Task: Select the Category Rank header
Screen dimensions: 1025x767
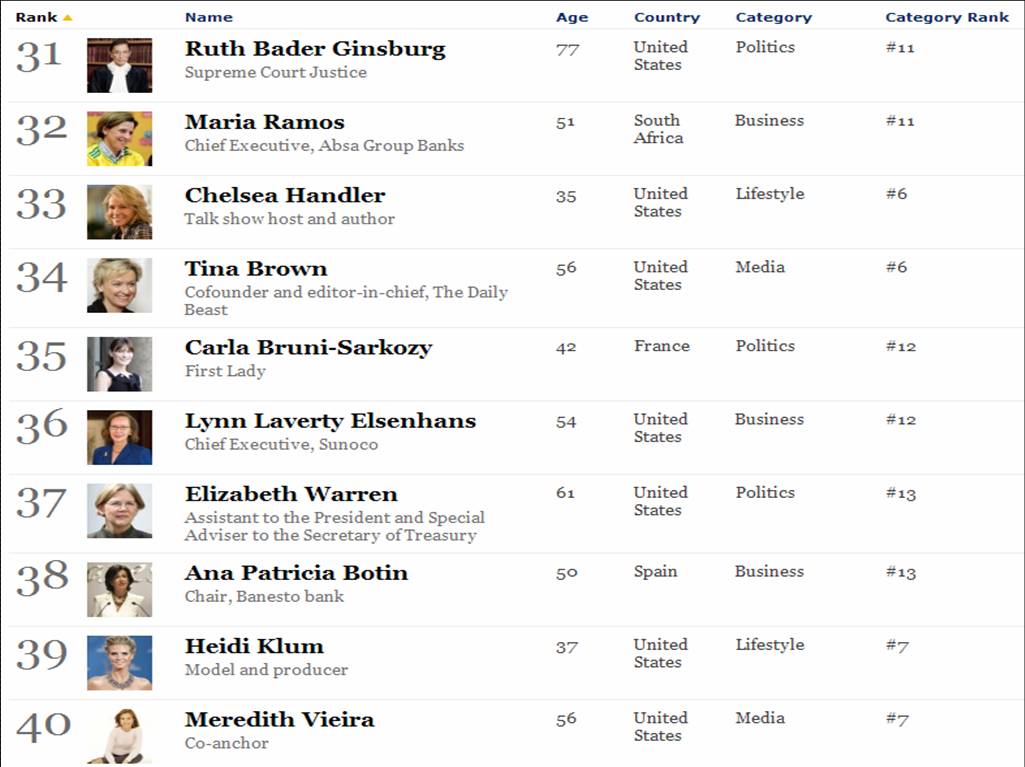Action: click(x=947, y=16)
